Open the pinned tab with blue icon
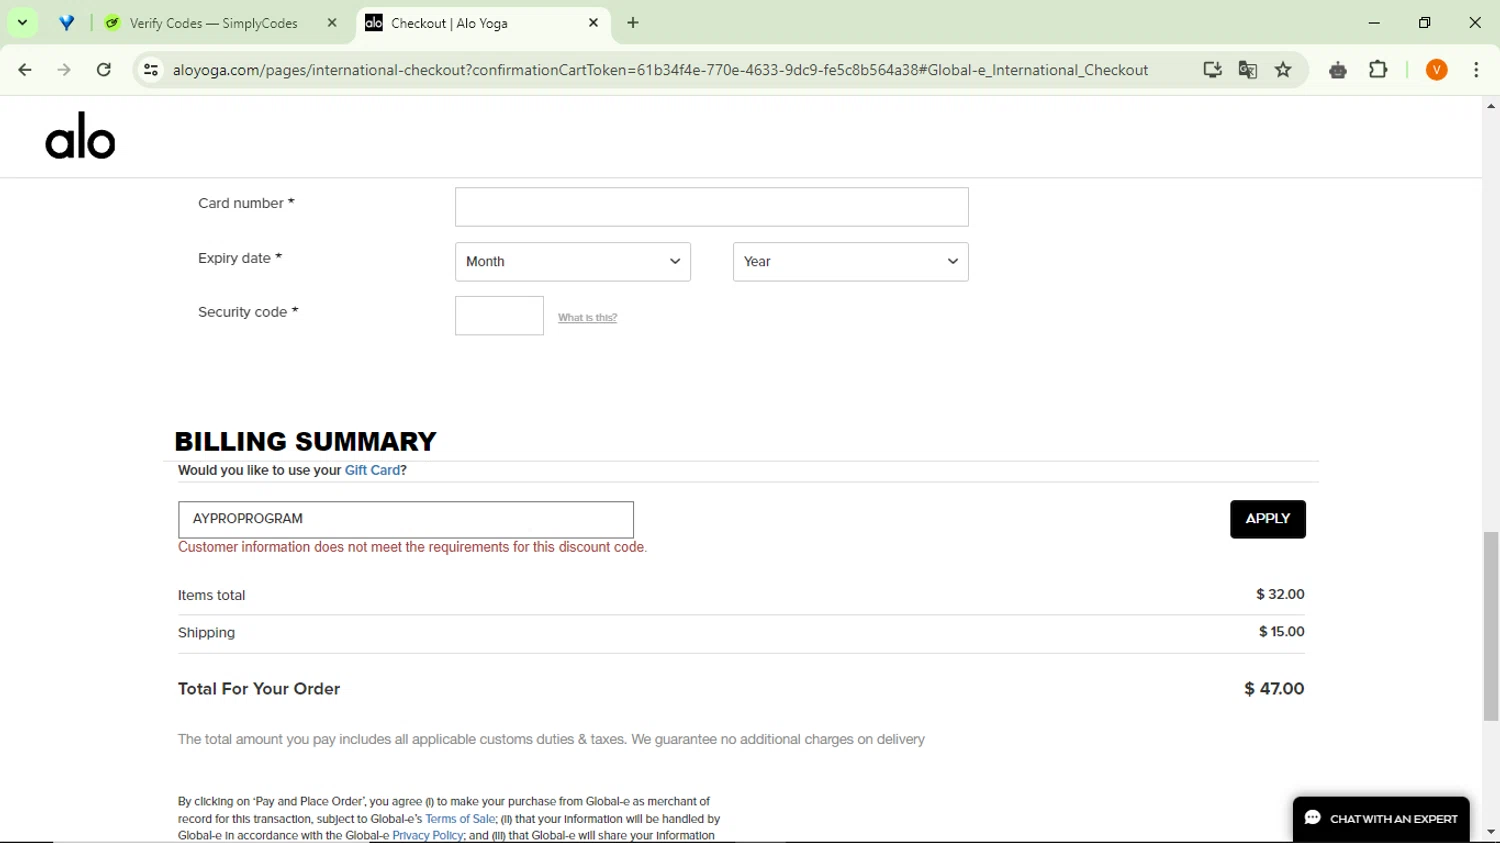1500x843 pixels. [x=67, y=23]
